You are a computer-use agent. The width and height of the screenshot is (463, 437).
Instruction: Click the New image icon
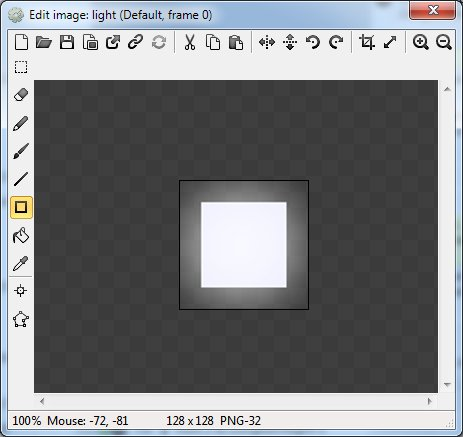(x=21, y=42)
